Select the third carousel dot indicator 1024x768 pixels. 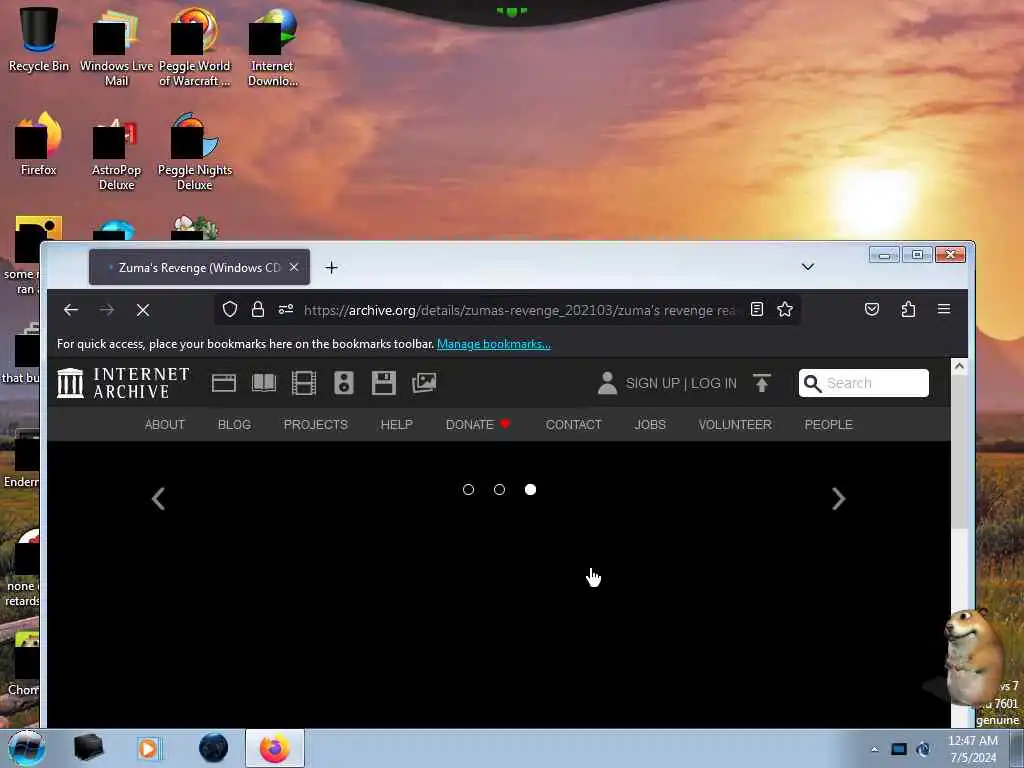coord(530,489)
